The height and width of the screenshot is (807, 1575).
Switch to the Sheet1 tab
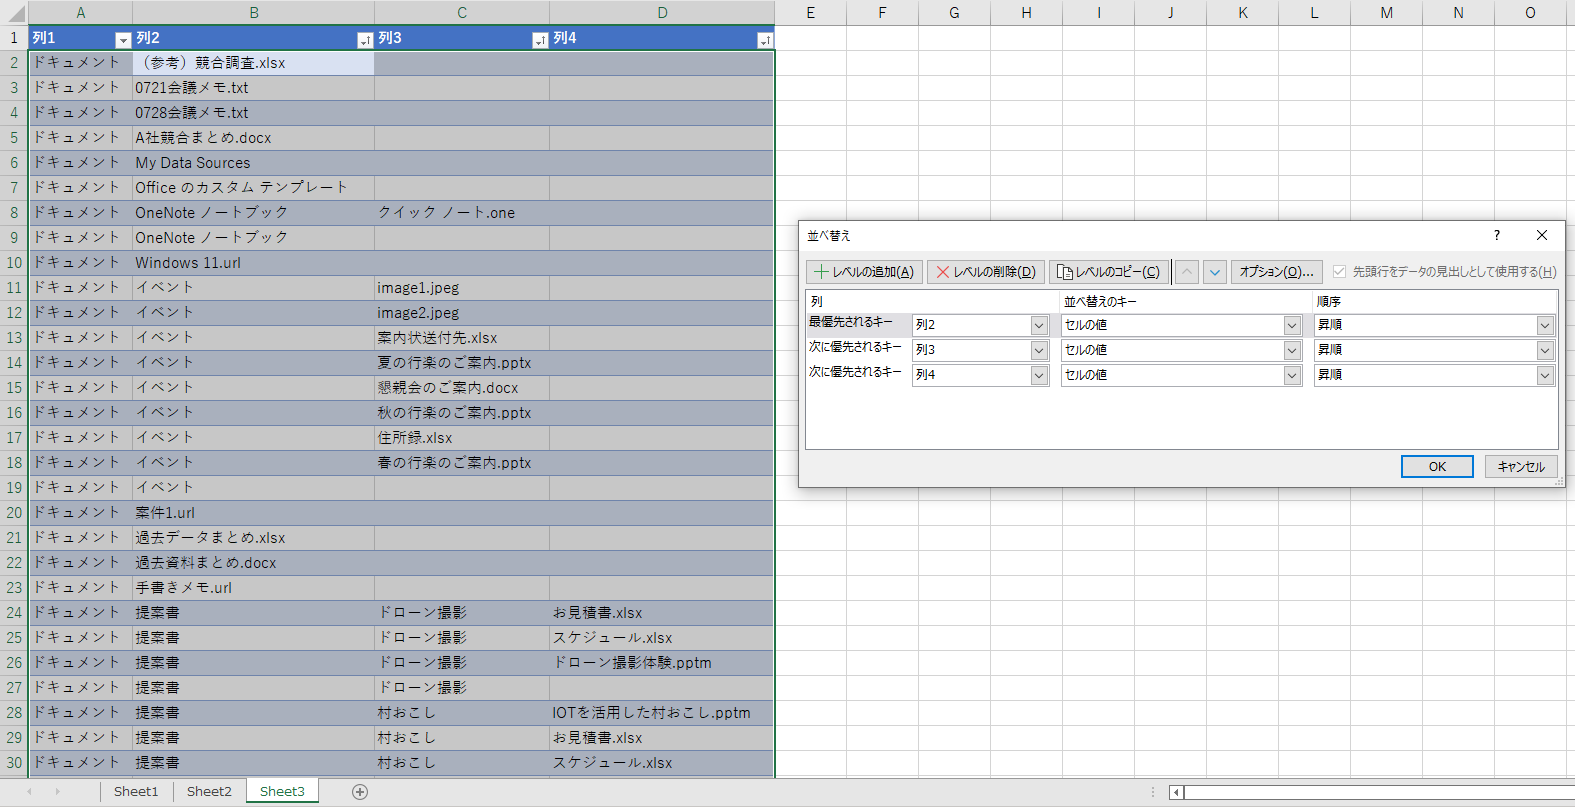[136, 791]
